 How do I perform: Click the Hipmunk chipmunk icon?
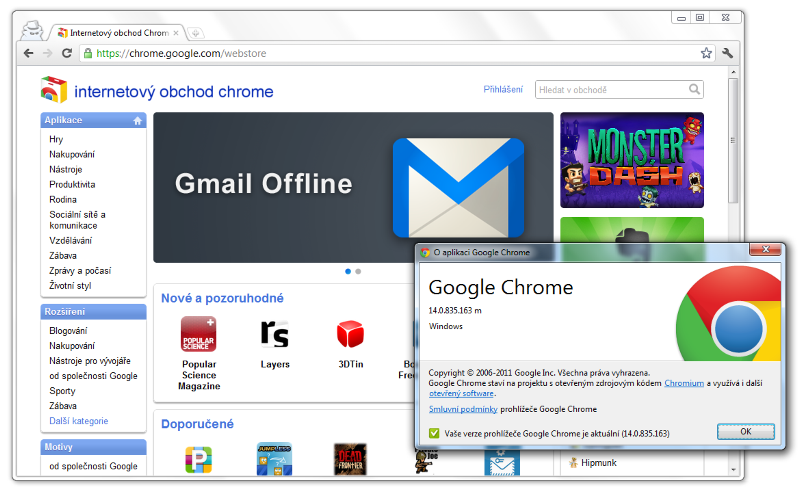pyautogui.click(x=573, y=462)
